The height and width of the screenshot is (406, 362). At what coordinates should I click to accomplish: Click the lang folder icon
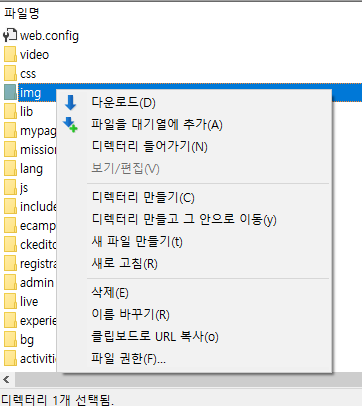coord(10,169)
